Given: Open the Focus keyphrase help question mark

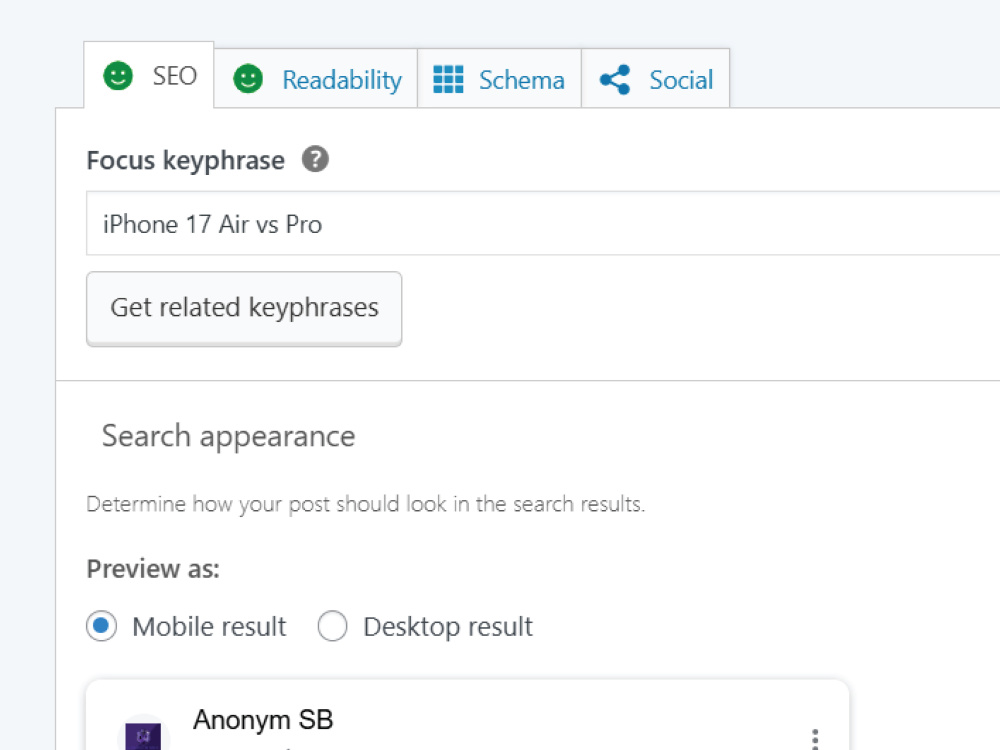Looking at the screenshot, I should click(315, 159).
